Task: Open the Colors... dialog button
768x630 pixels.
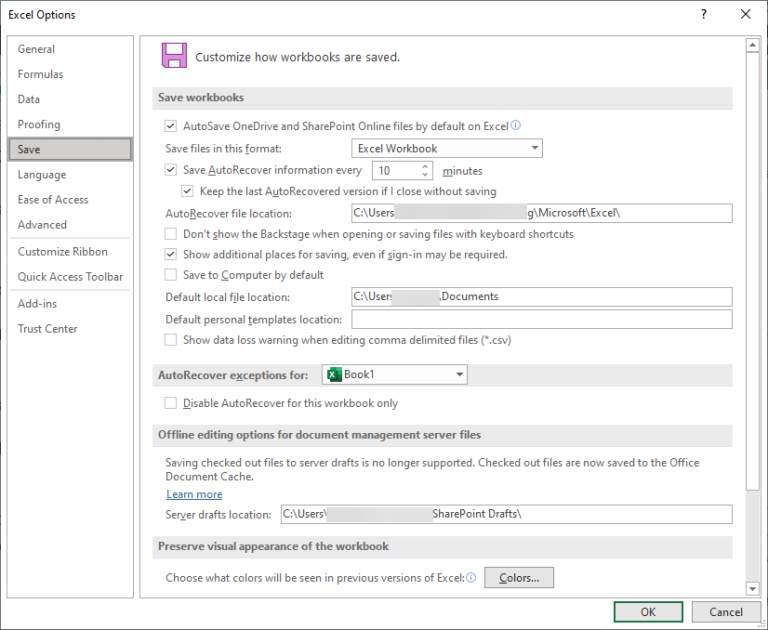Action: 519,578
